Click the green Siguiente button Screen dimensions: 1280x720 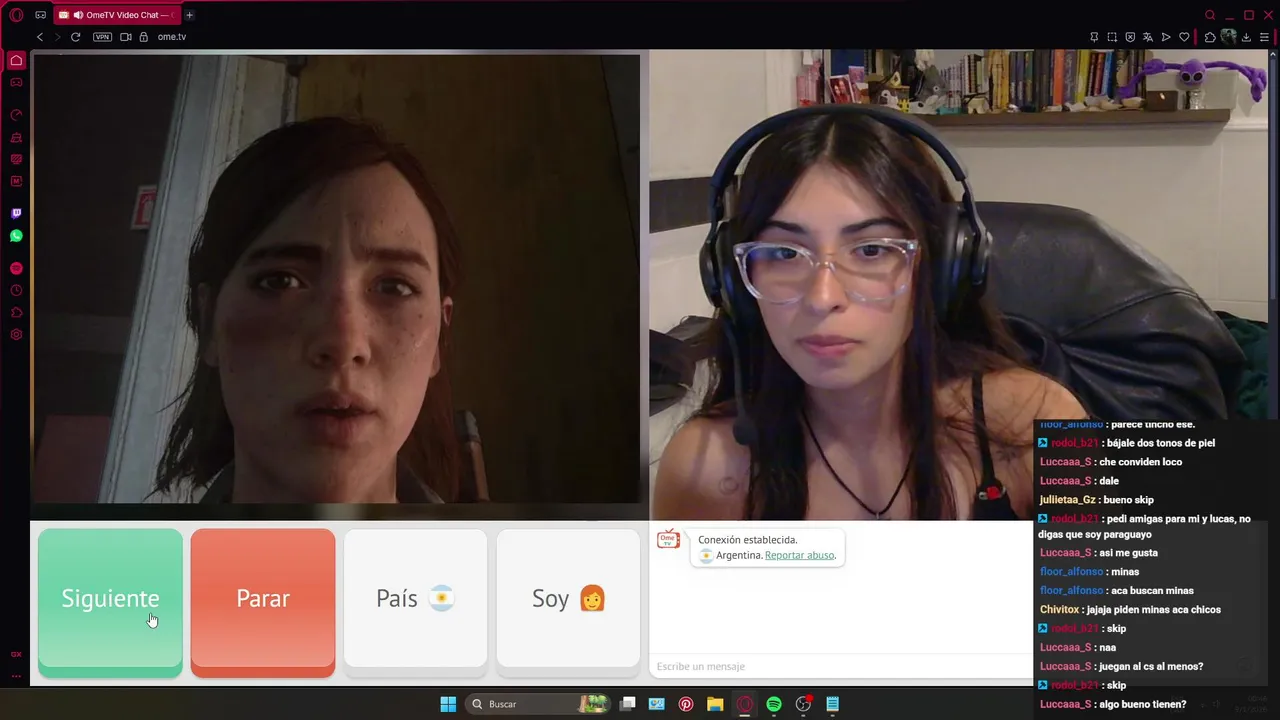[x=110, y=602]
